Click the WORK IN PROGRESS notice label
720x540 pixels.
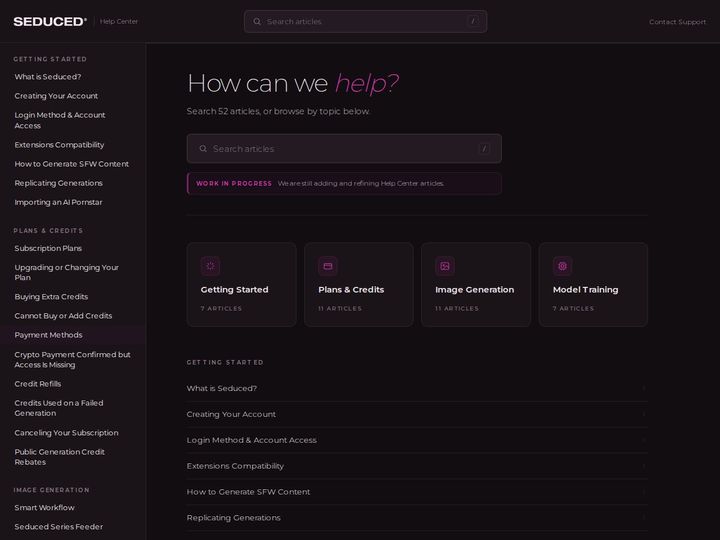[234, 184]
